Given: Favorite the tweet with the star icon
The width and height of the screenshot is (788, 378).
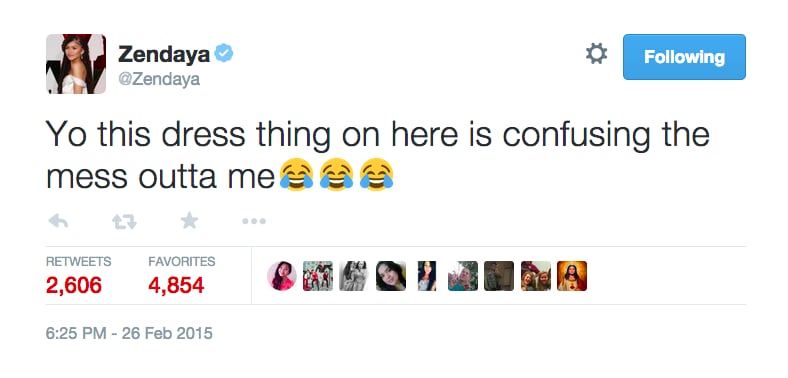Looking at the screenshot, I should tap(189, 220).
